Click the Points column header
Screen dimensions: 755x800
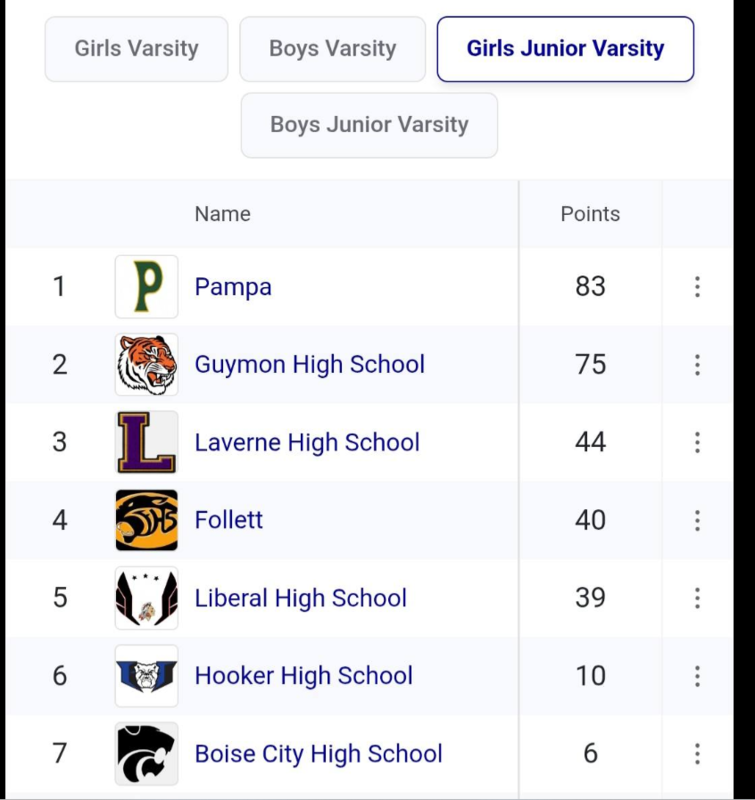(x=590, y=214)
